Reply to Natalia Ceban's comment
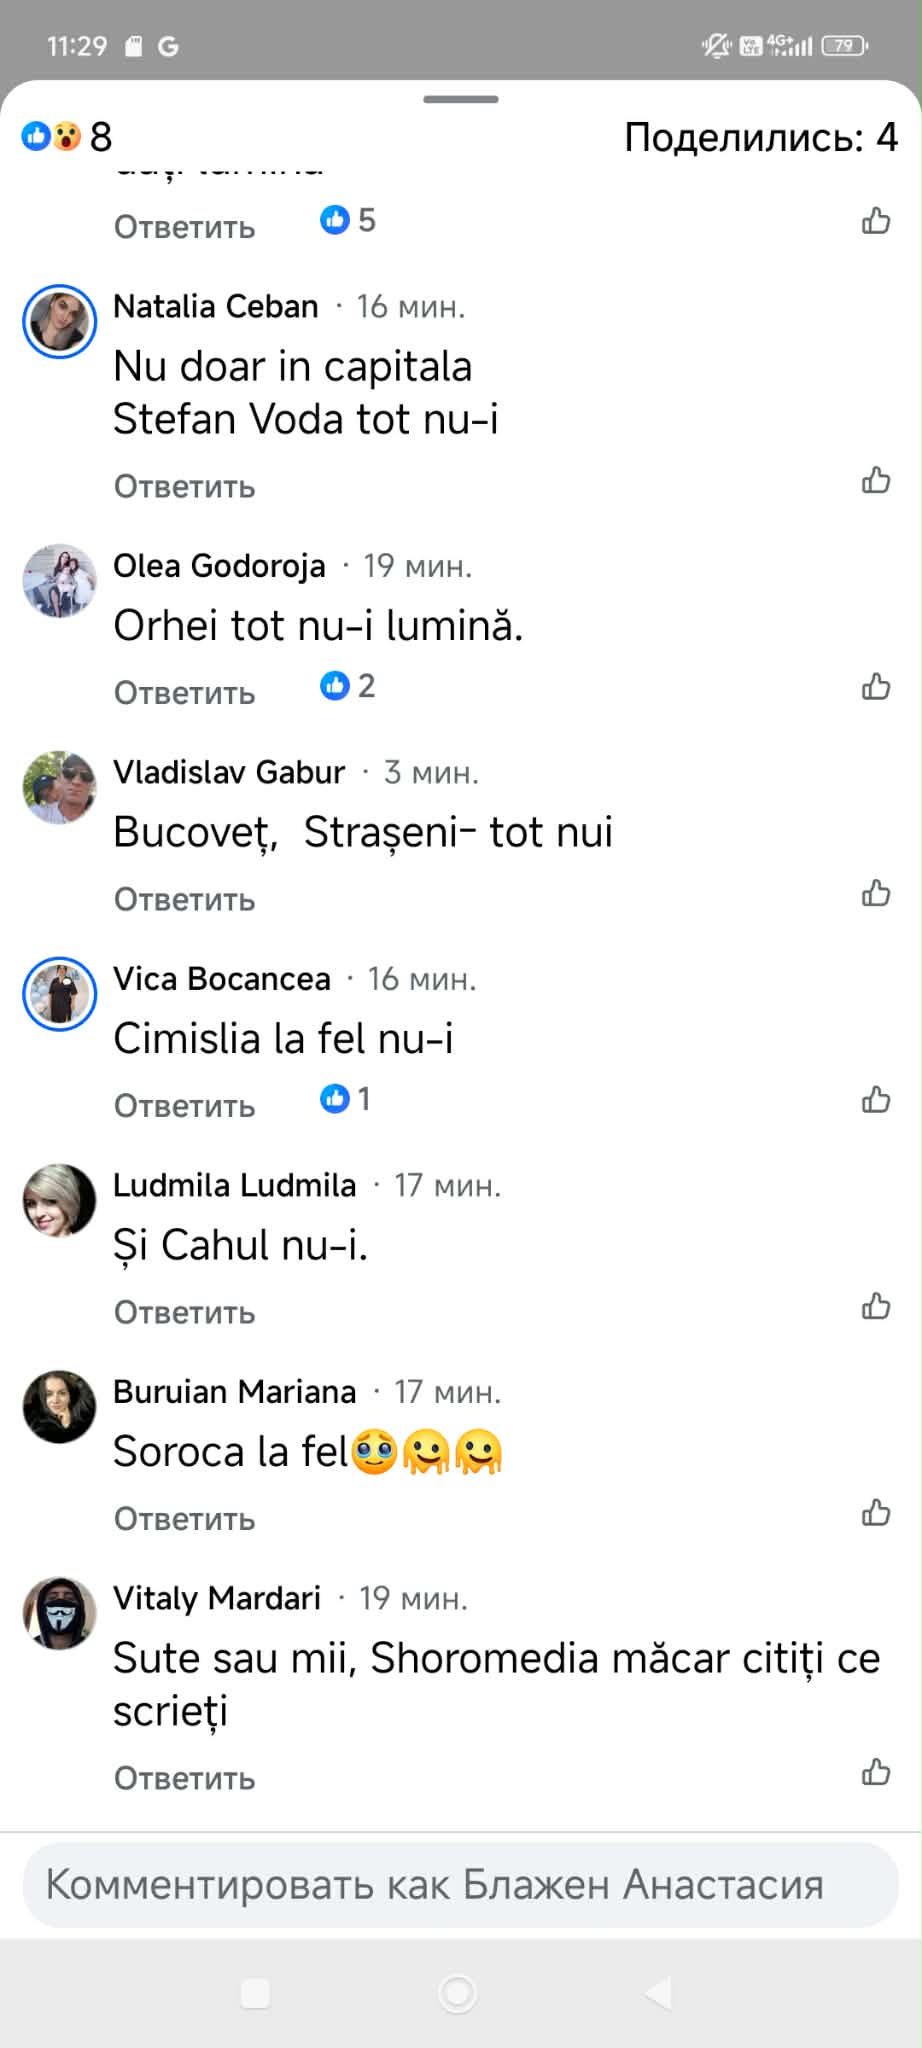922x2048 pixels. click(185, 487)
